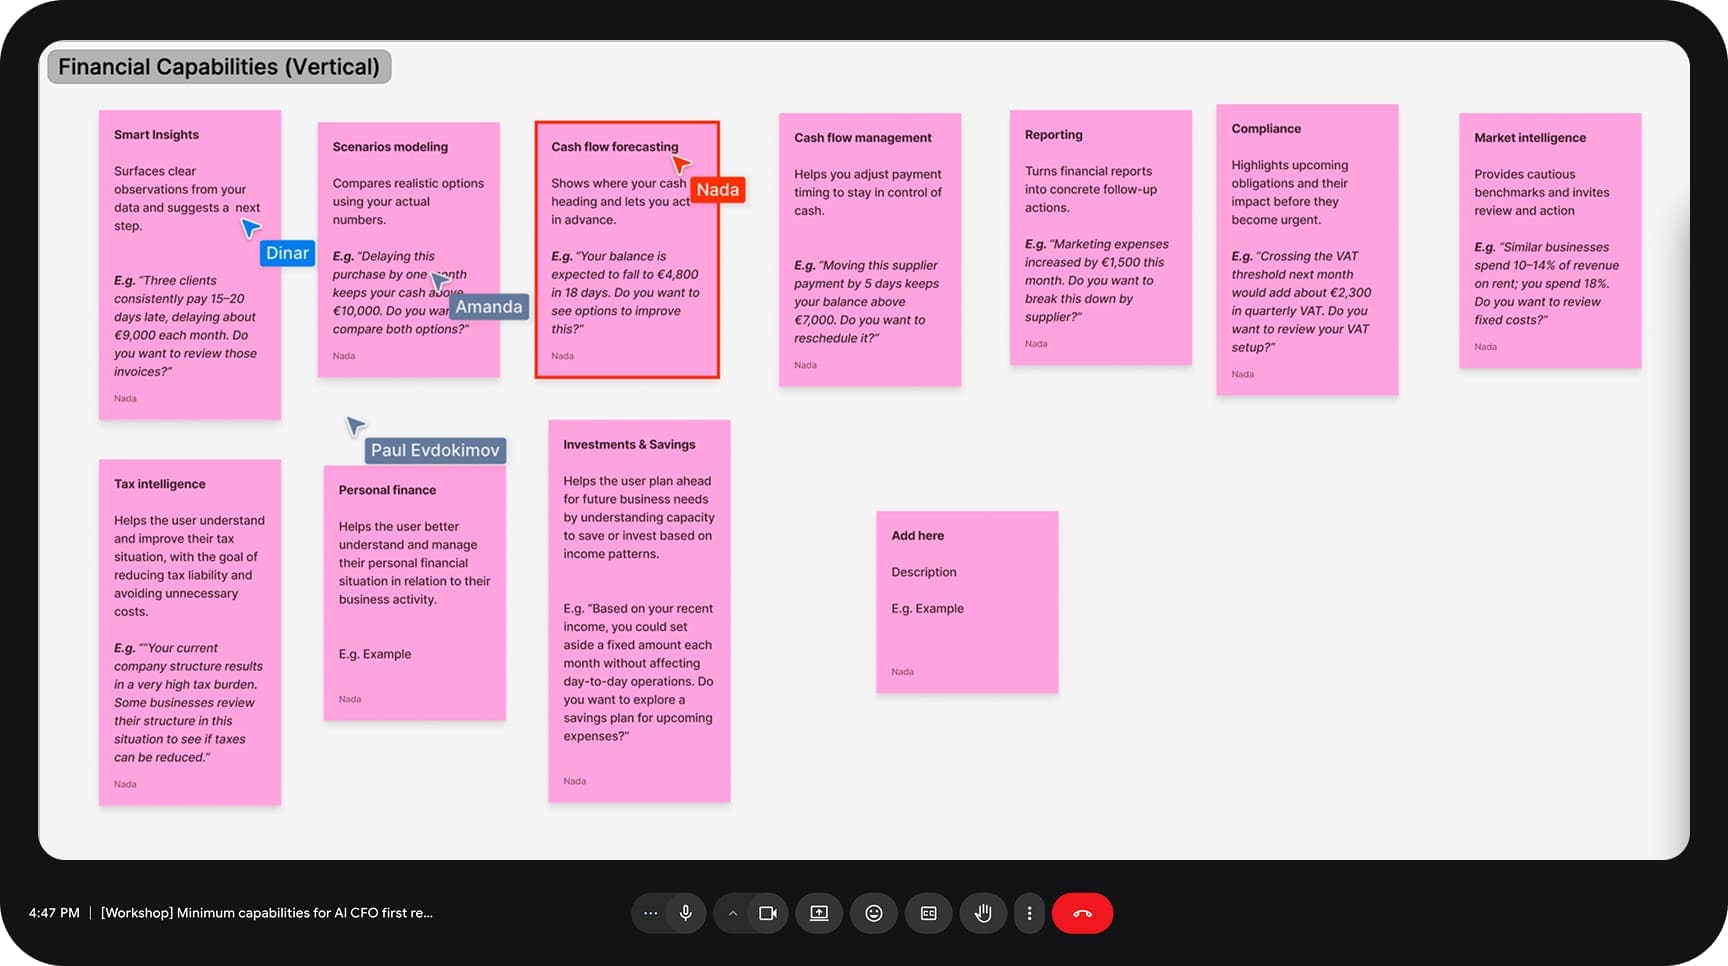
Task: Click 'E.g. Example' in Personal finance note
Action: pyautogui.click(x=375, y=654)
